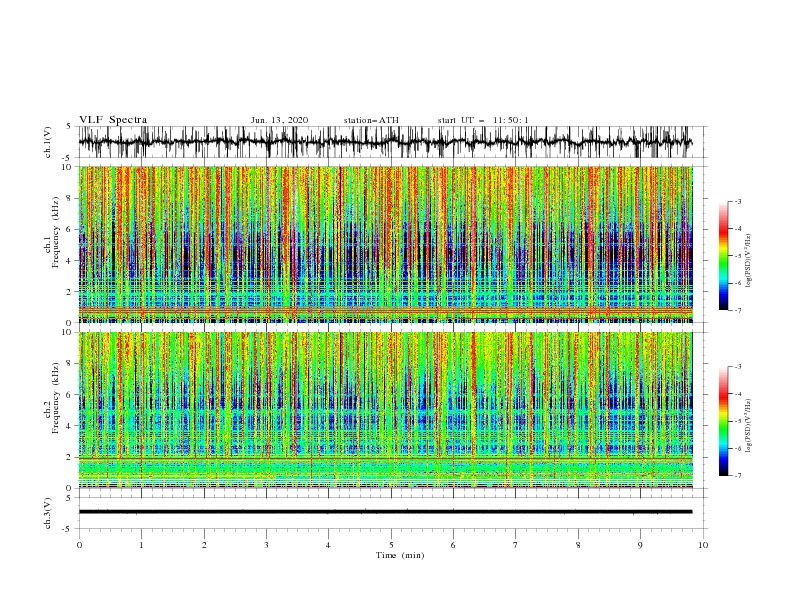Viewport: 792px width, 612px height.
Task: Click time axis tick label "10"
Action: (x=703, y=545)
